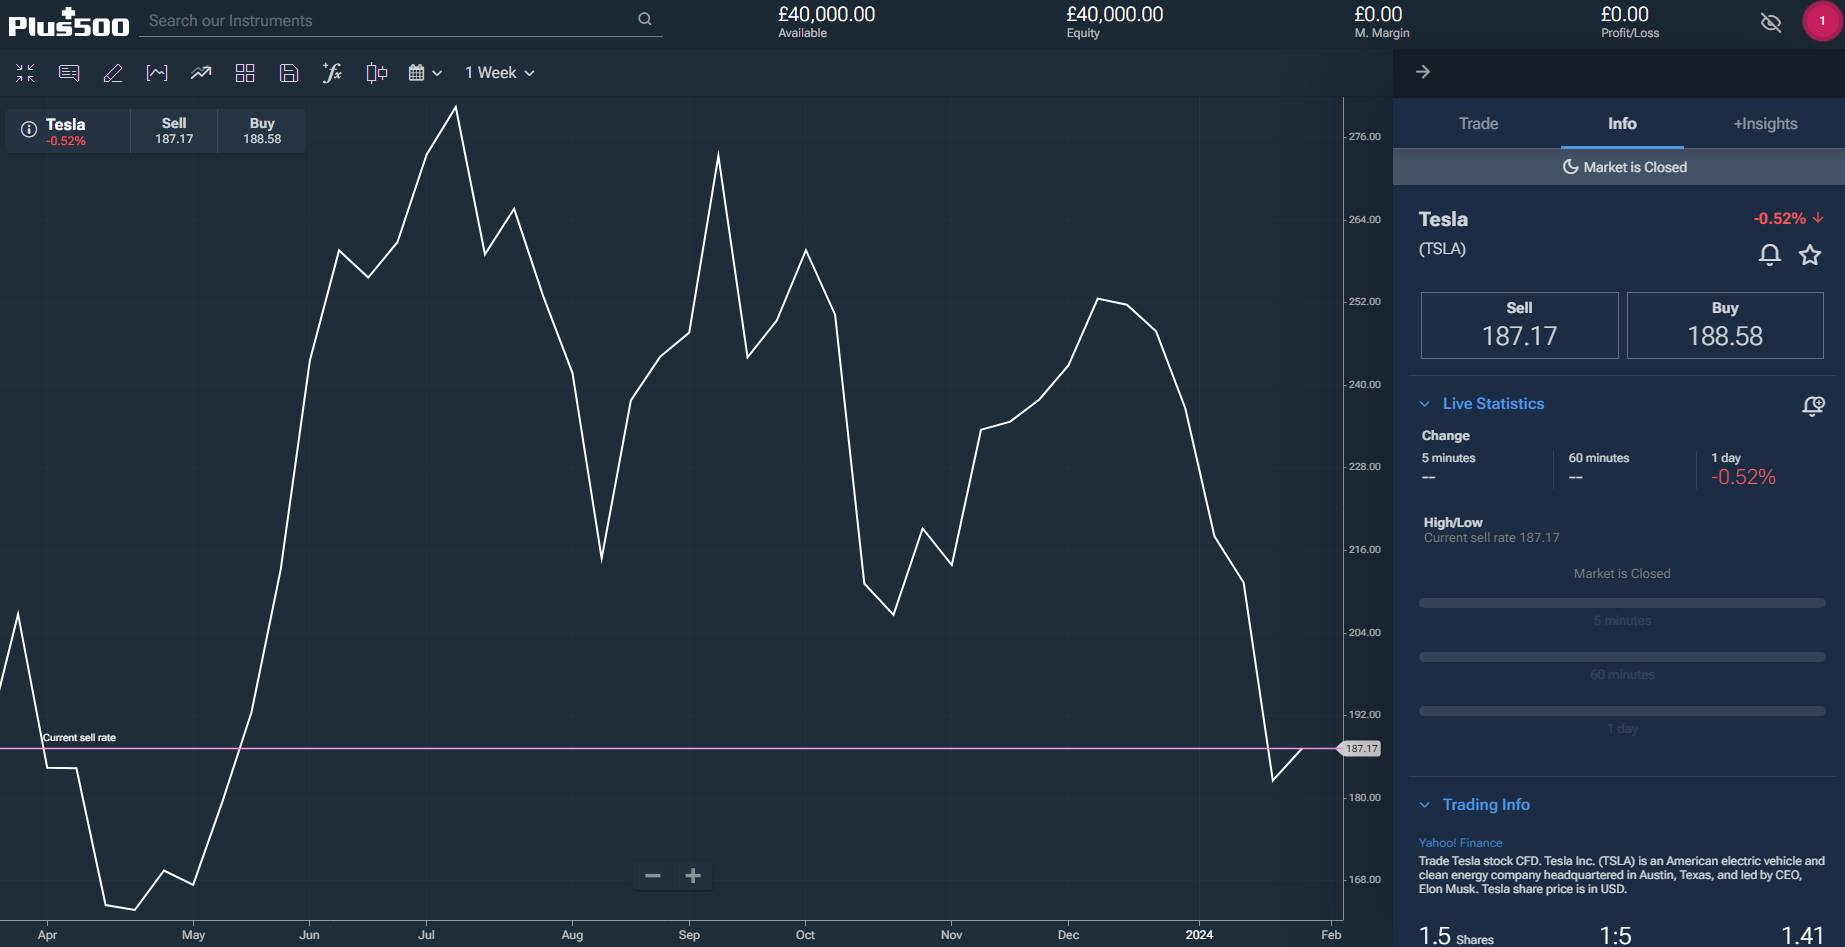1845x947 pixels.
Task: Open the chat or comments panel
Action: (68, 72)
